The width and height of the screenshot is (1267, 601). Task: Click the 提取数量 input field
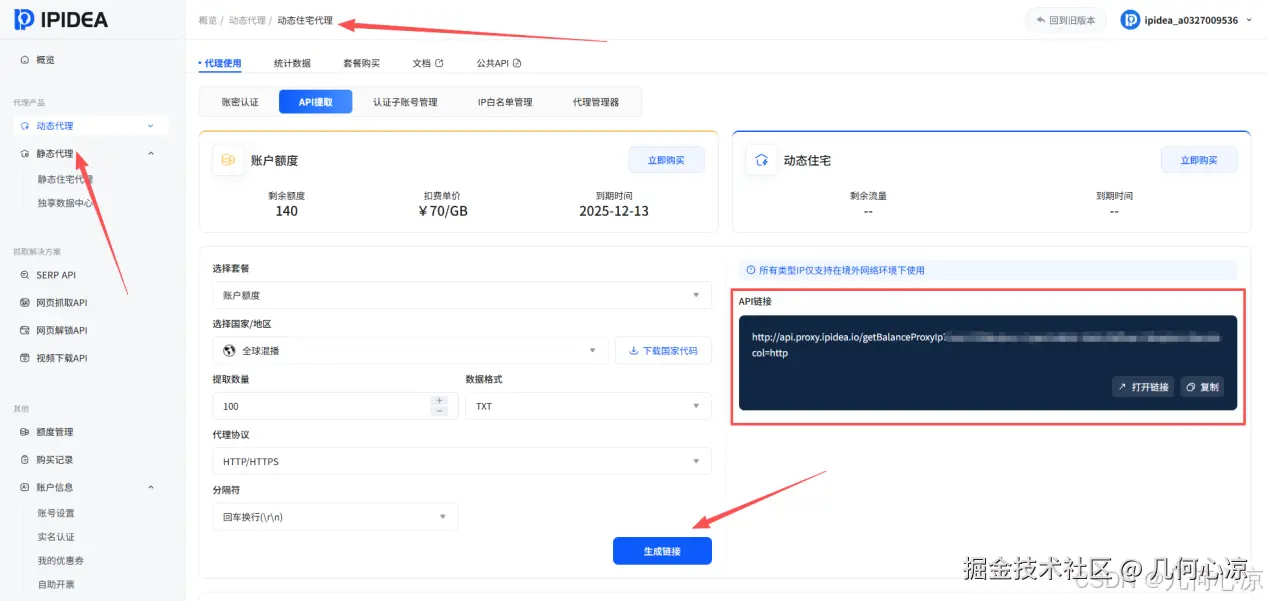[x=320, y=406]
